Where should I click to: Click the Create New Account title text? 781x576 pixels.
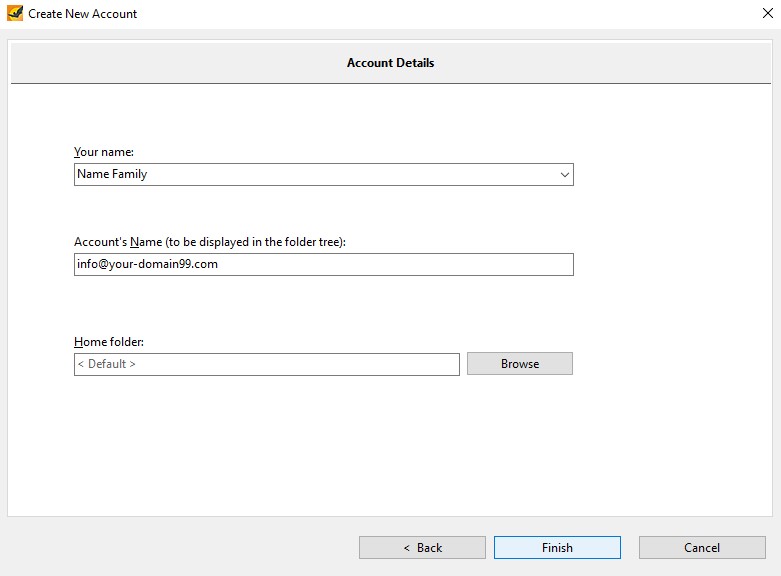(82, 14)
